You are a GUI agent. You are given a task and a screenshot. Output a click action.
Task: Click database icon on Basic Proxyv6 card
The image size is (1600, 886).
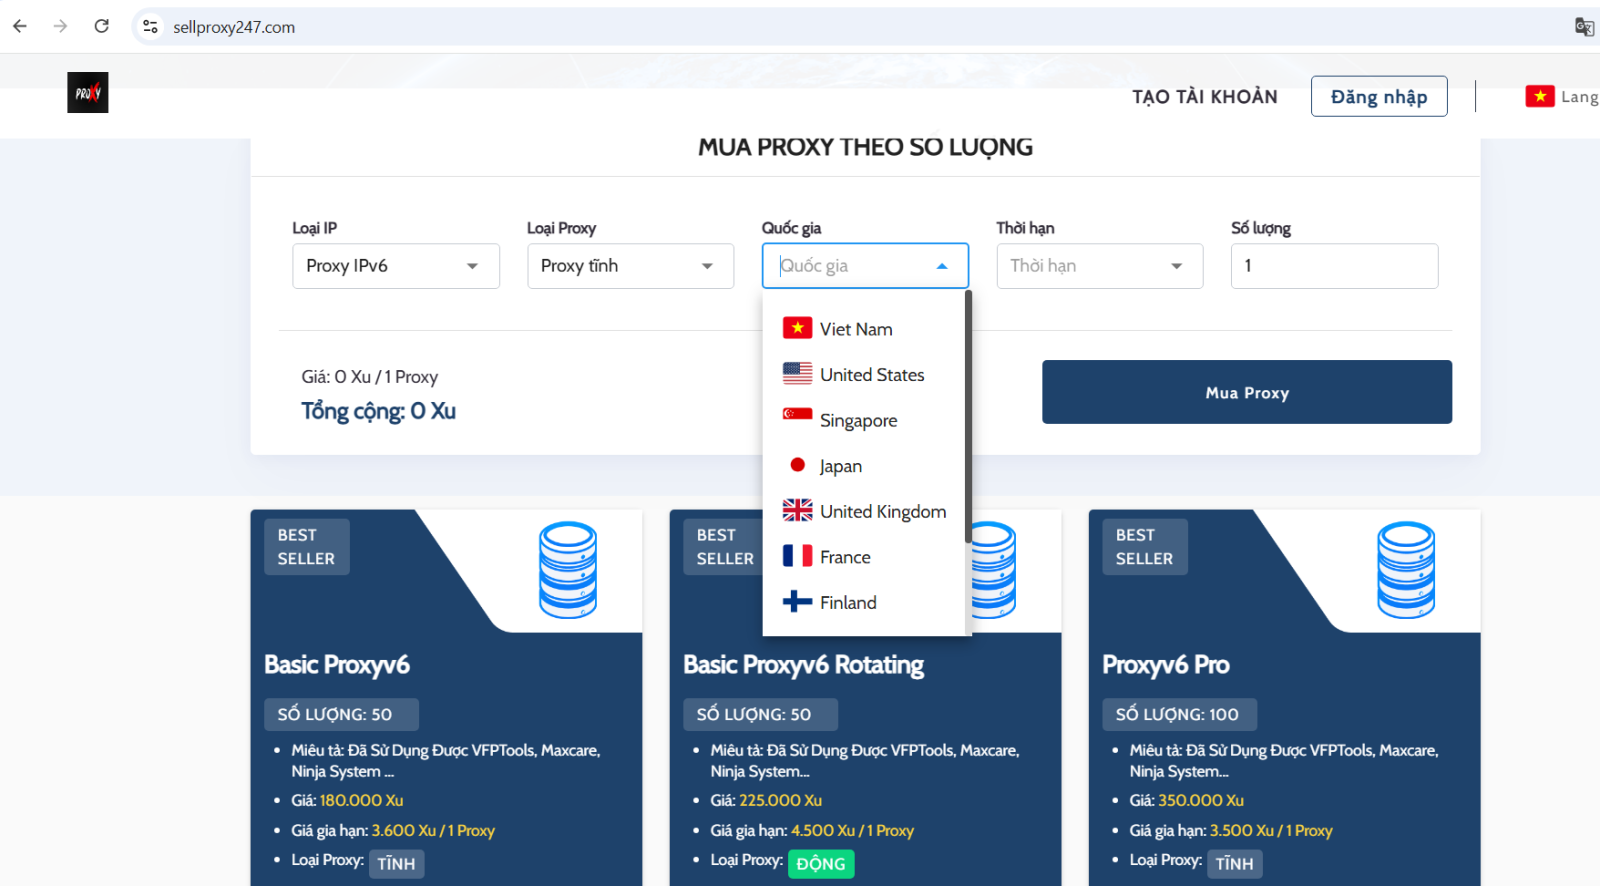pyautogui.click(x=568, y=570)
